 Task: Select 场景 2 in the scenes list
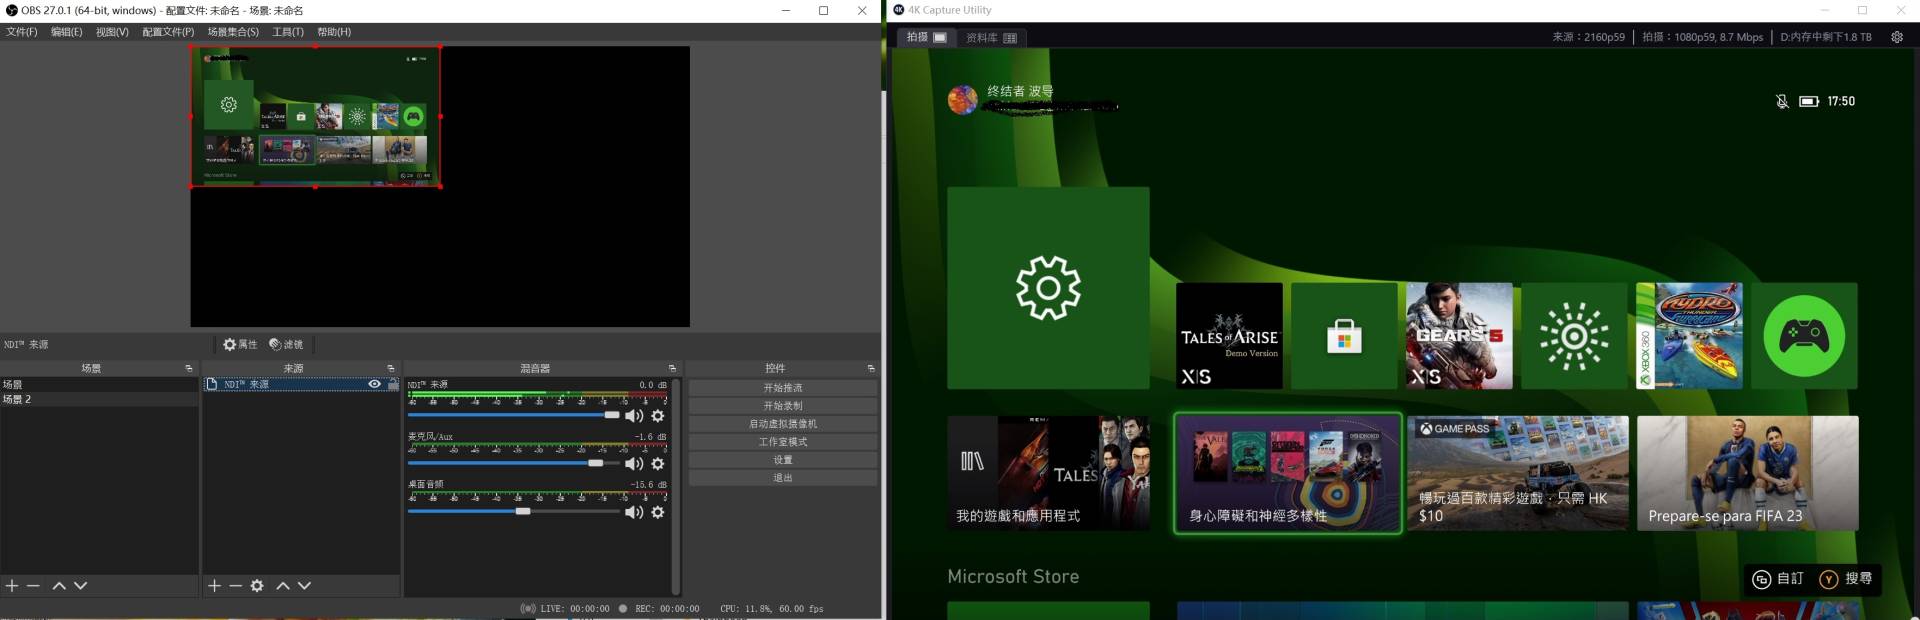click(x=99, y=399)
